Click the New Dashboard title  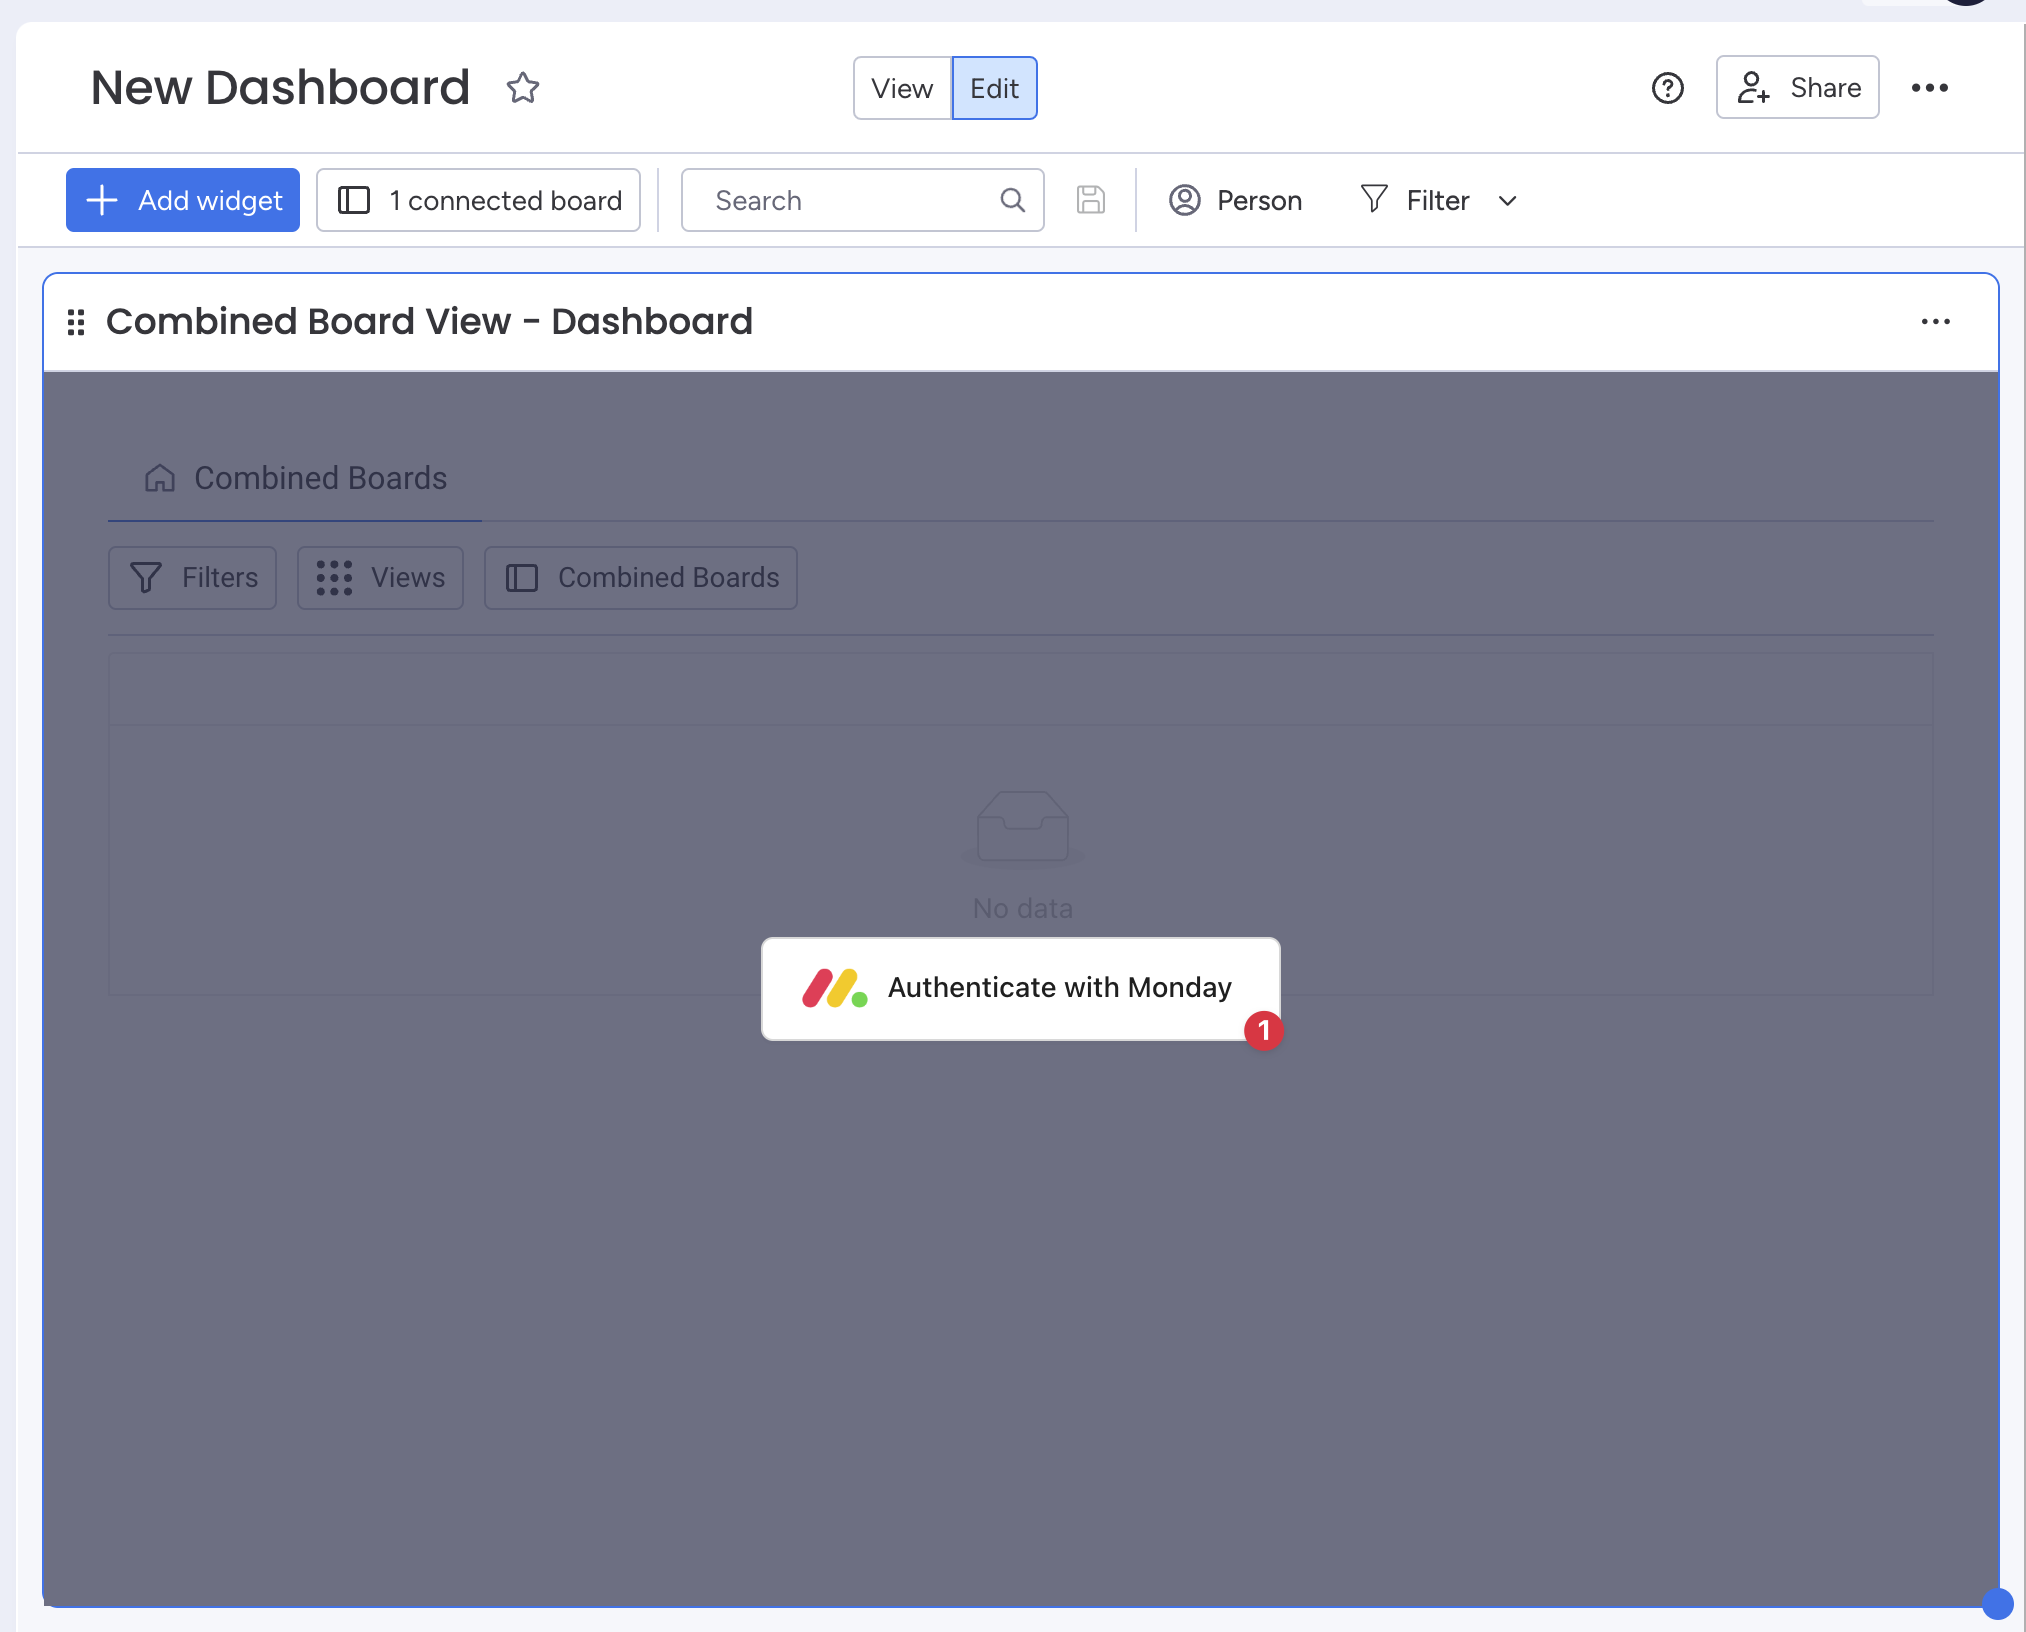point(280,88)
